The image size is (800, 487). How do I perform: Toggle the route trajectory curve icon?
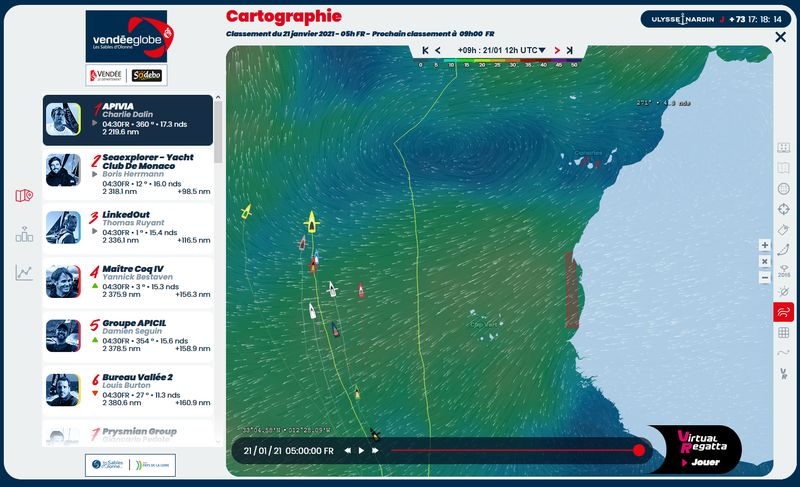click(x=784, y=250)
